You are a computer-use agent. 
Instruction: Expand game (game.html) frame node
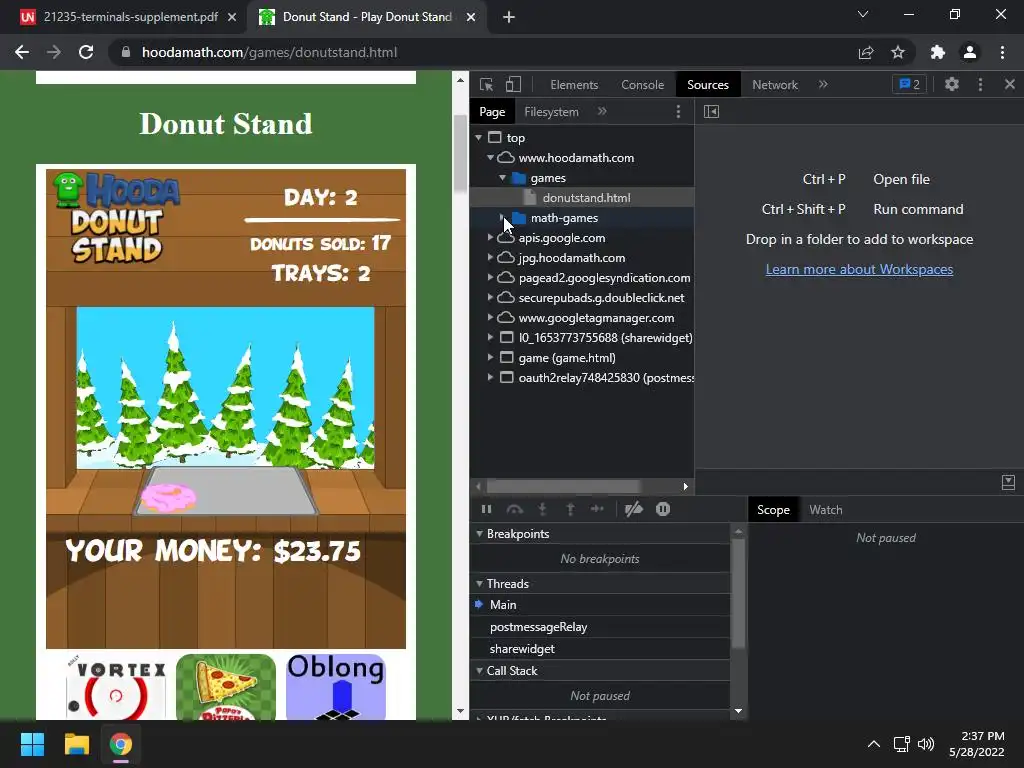(490, 358)
